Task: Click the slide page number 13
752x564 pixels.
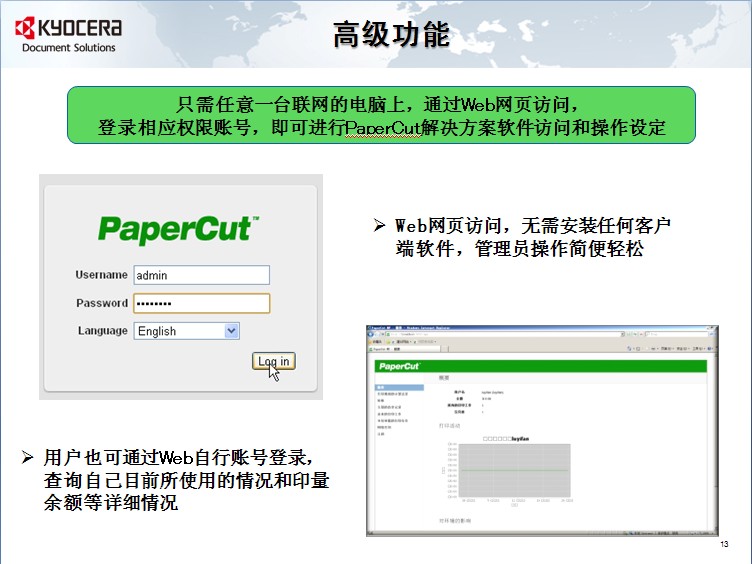Action: click(x=724, y=544)
